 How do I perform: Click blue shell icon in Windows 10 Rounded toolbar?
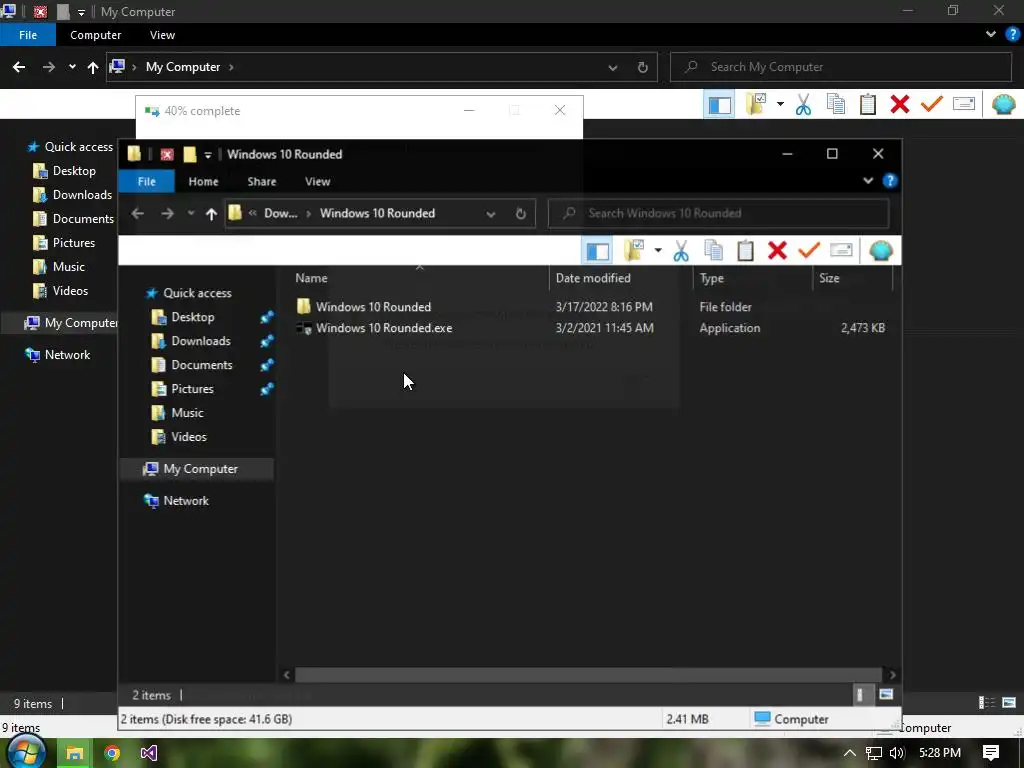(881, 251)
